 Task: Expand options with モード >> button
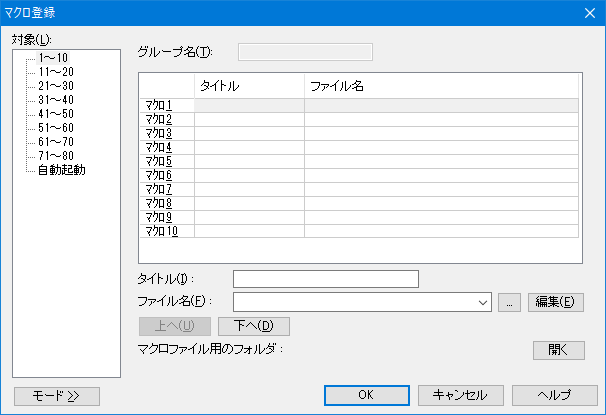[x=57, y=395]
